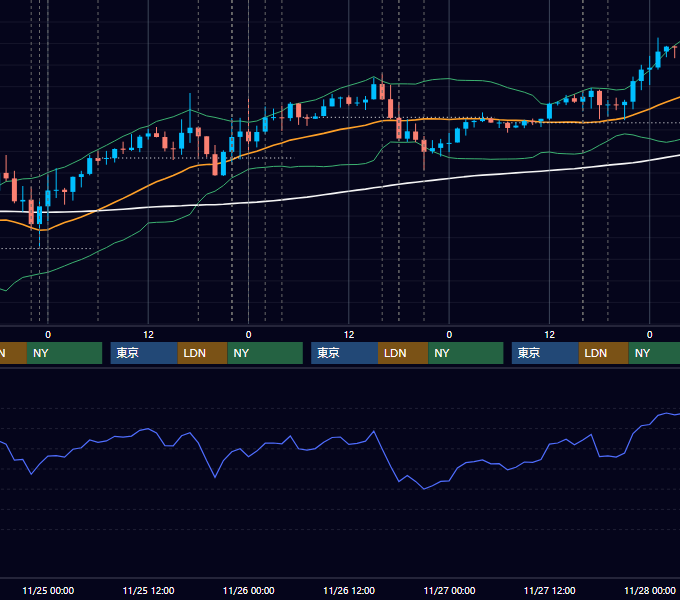
Task: Click the 11/28 00:00 date label
Action: tap(650, 590)
